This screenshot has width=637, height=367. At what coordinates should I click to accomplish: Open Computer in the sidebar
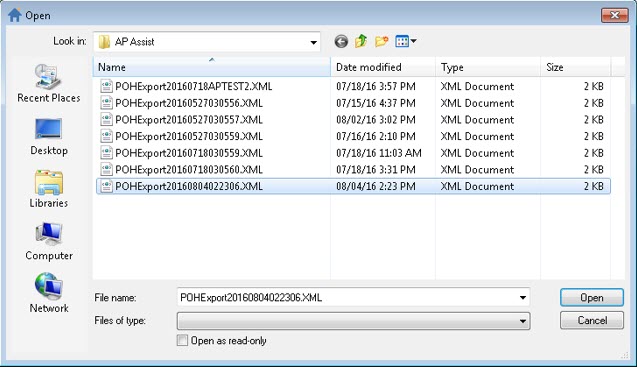[49, 242]
